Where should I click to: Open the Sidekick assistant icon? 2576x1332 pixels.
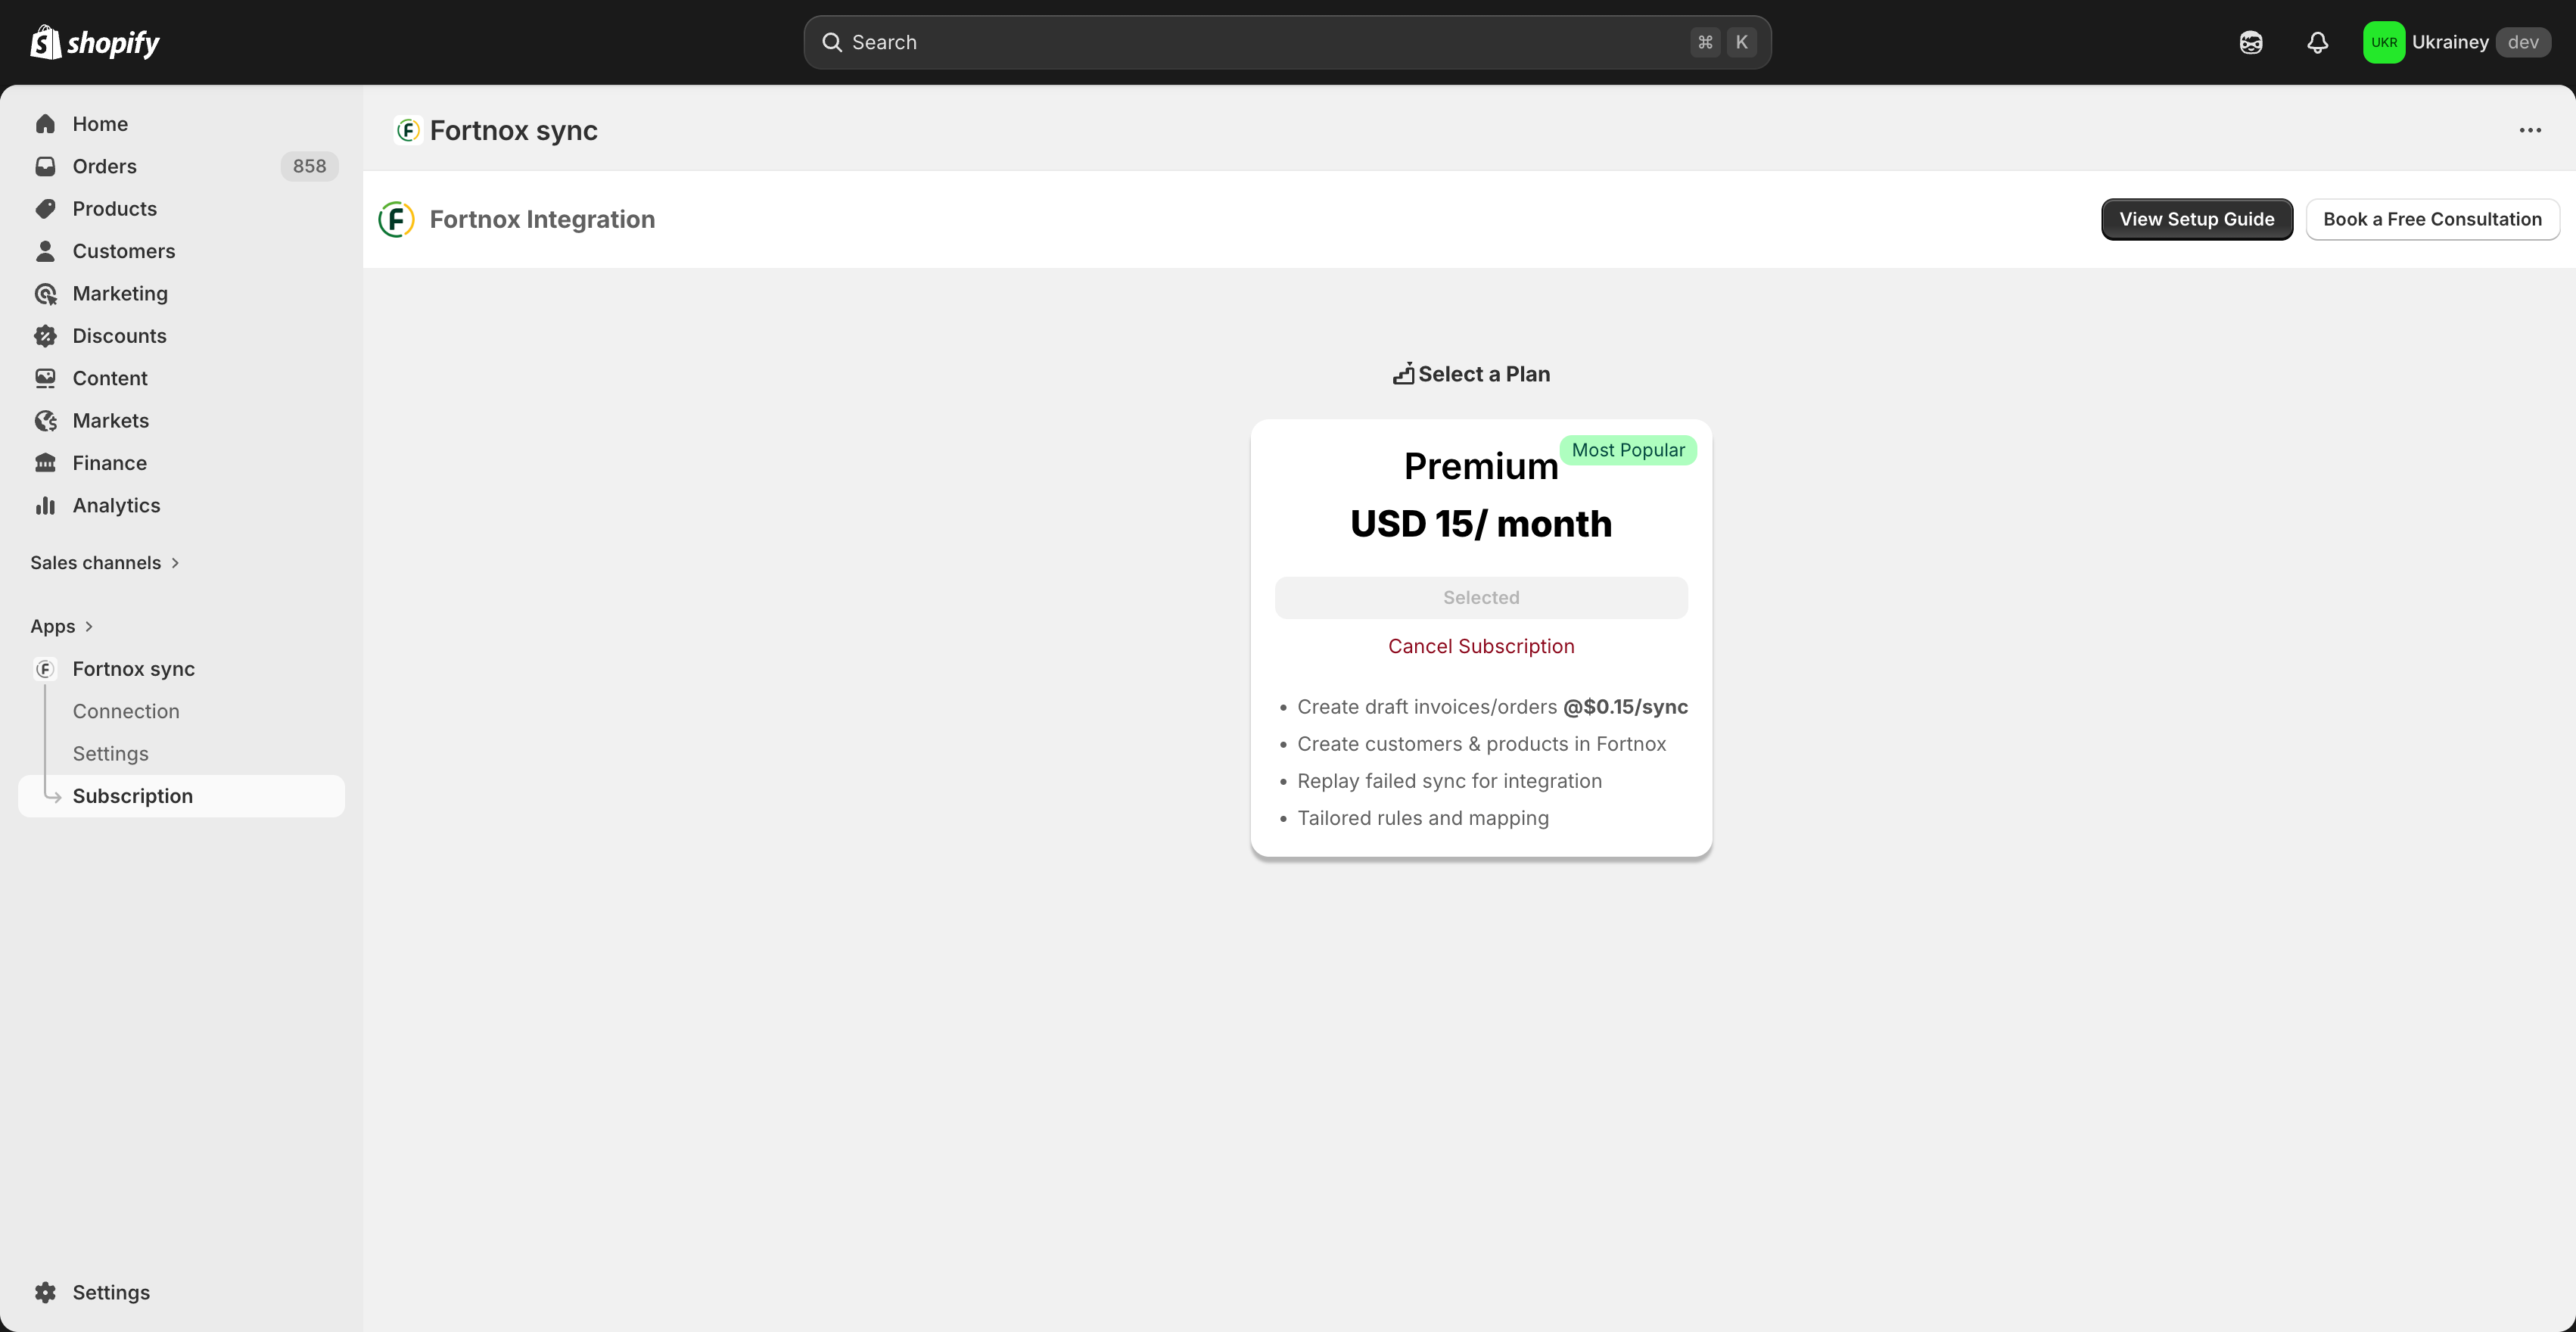2250,42
